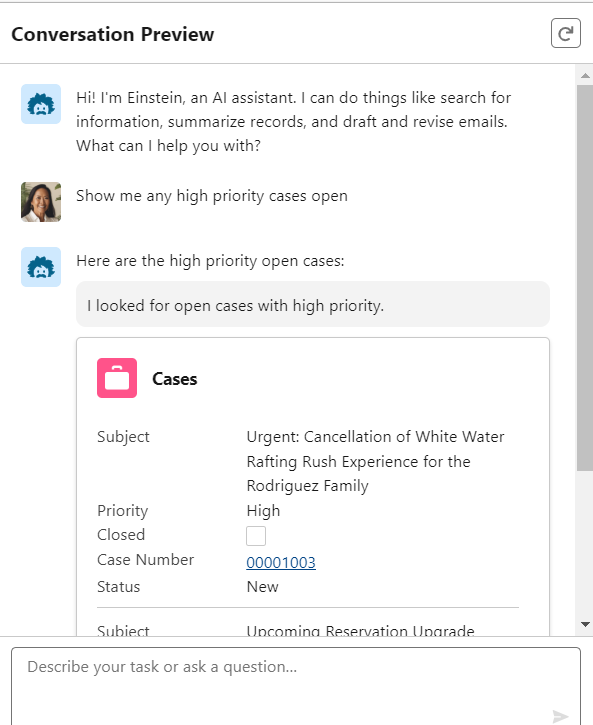Click the 'High' priority value

263,510
